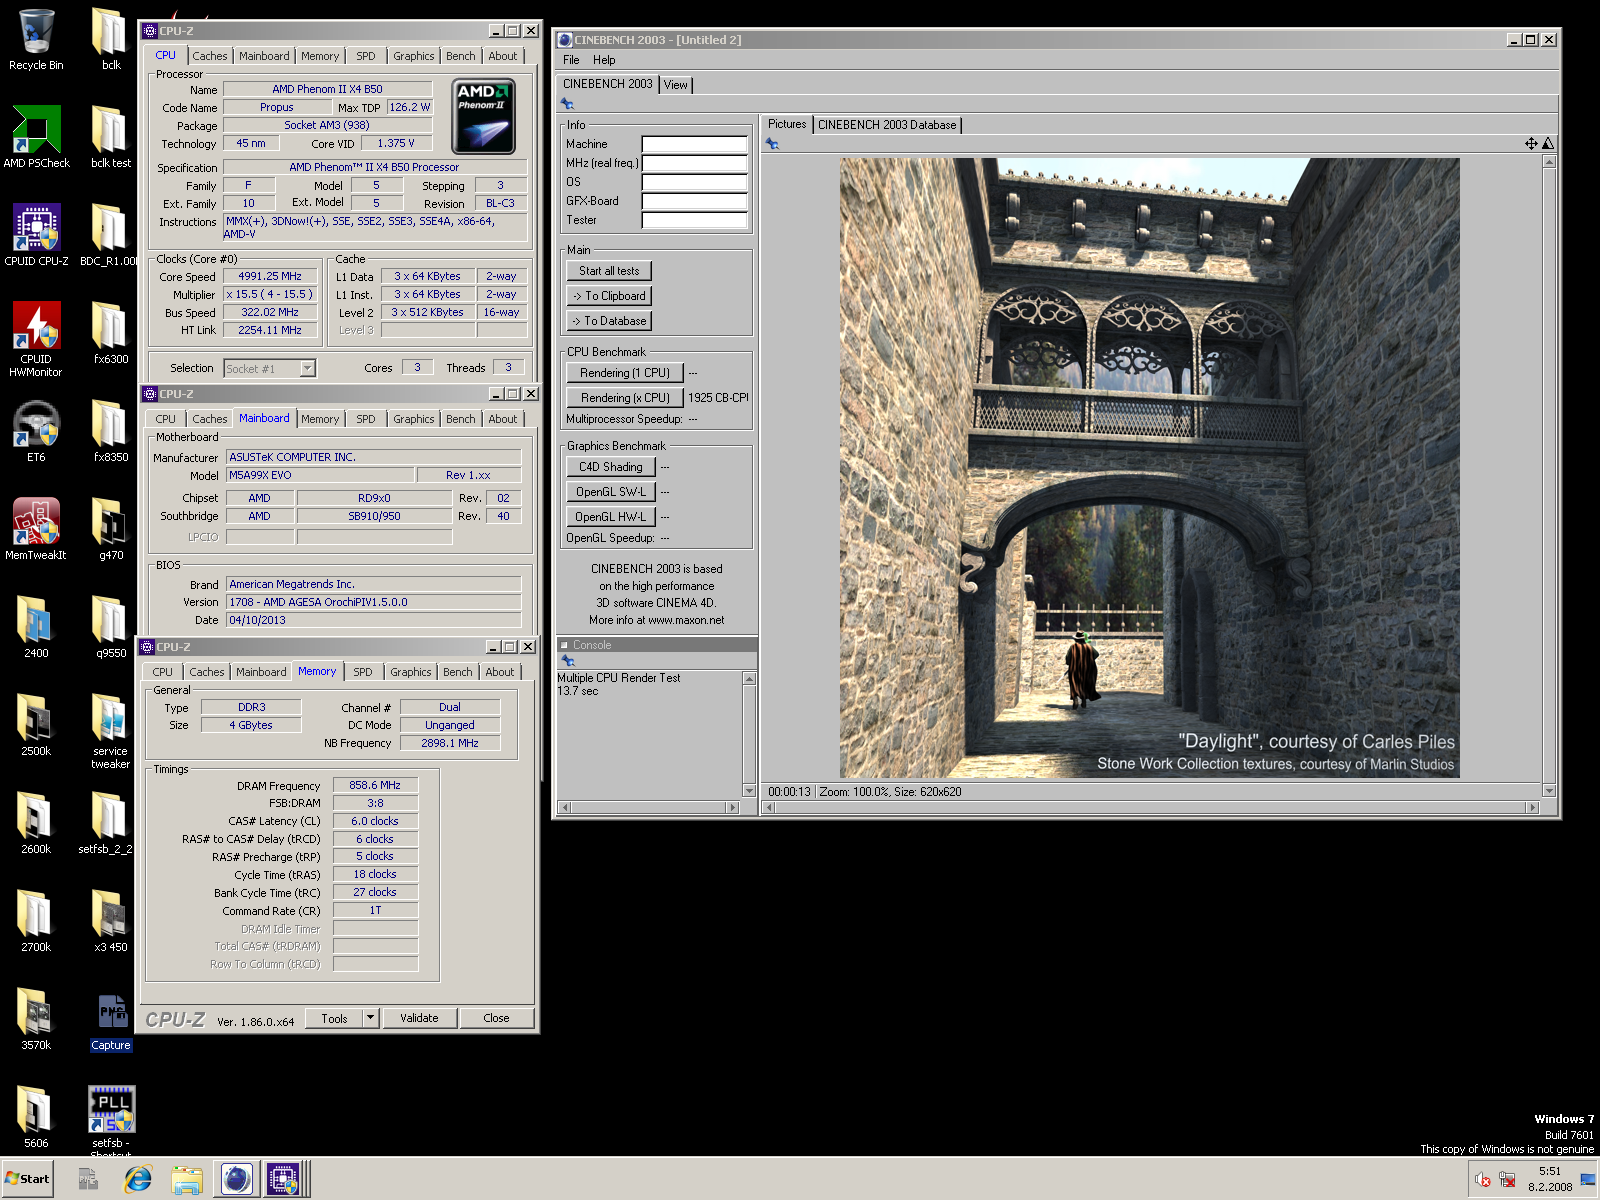Open Internet Explorer from the taskbar
Screen dimensions: 1600x1200
137,1179
